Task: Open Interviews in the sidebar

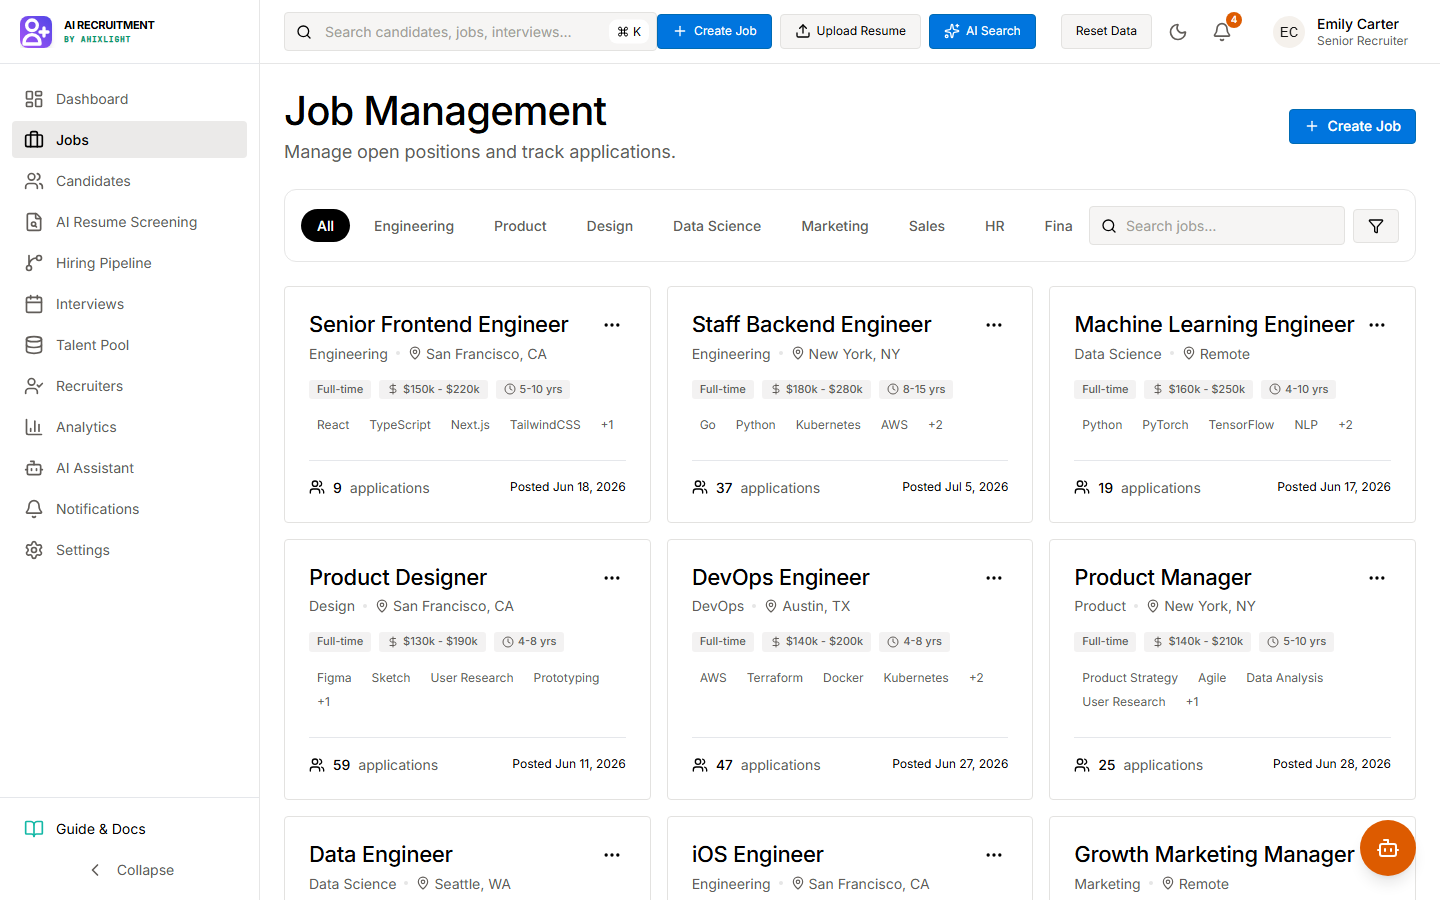Action: [x=129, y=304]
